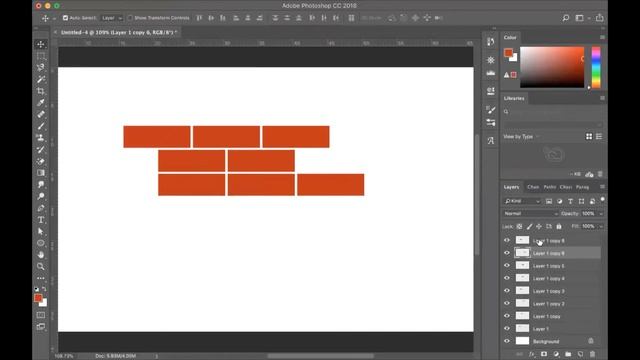Open the Kind filter dropdown
Screen dimensions: 640x360
pyautogui.click(x=522, y=201)
